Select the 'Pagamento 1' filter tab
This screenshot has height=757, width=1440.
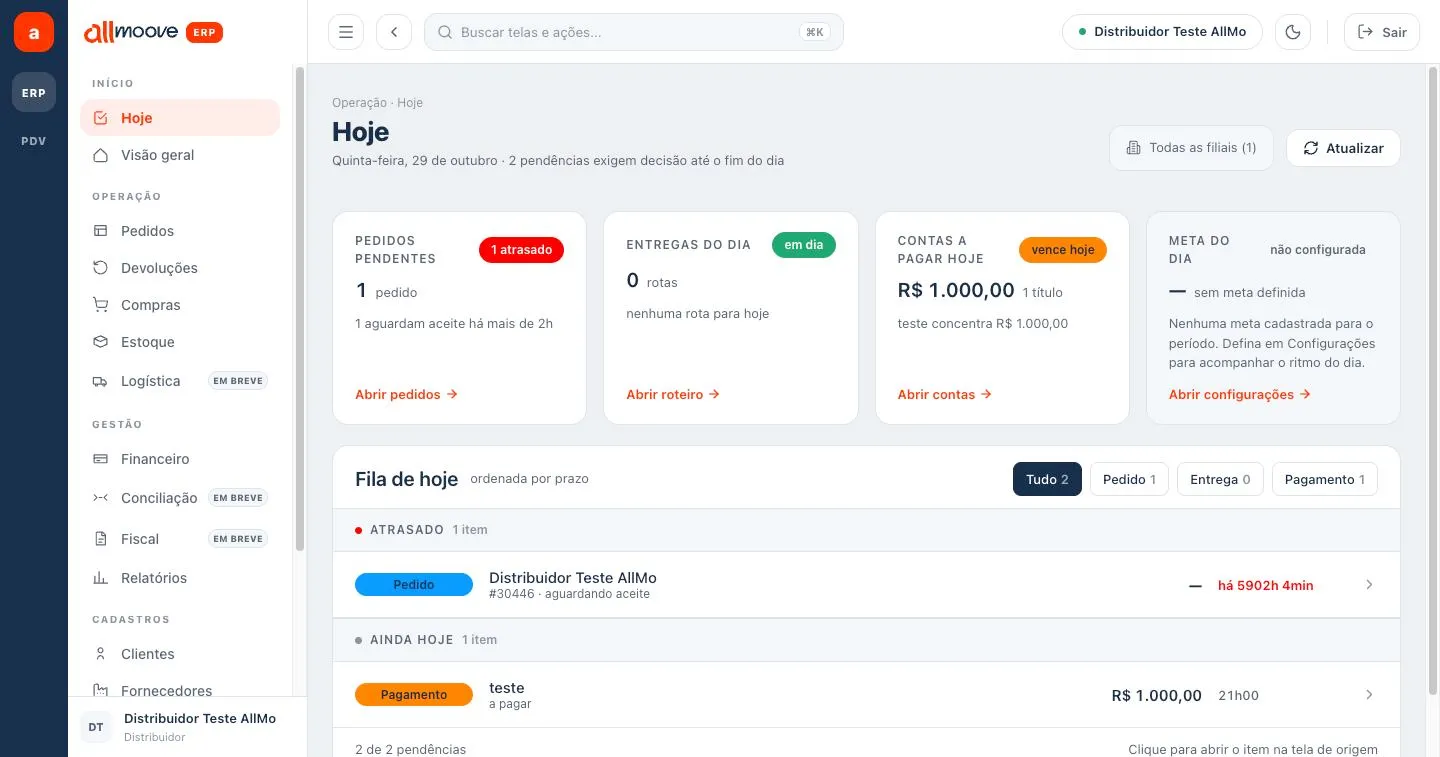pyautogui.click(x=1325, y=479)
